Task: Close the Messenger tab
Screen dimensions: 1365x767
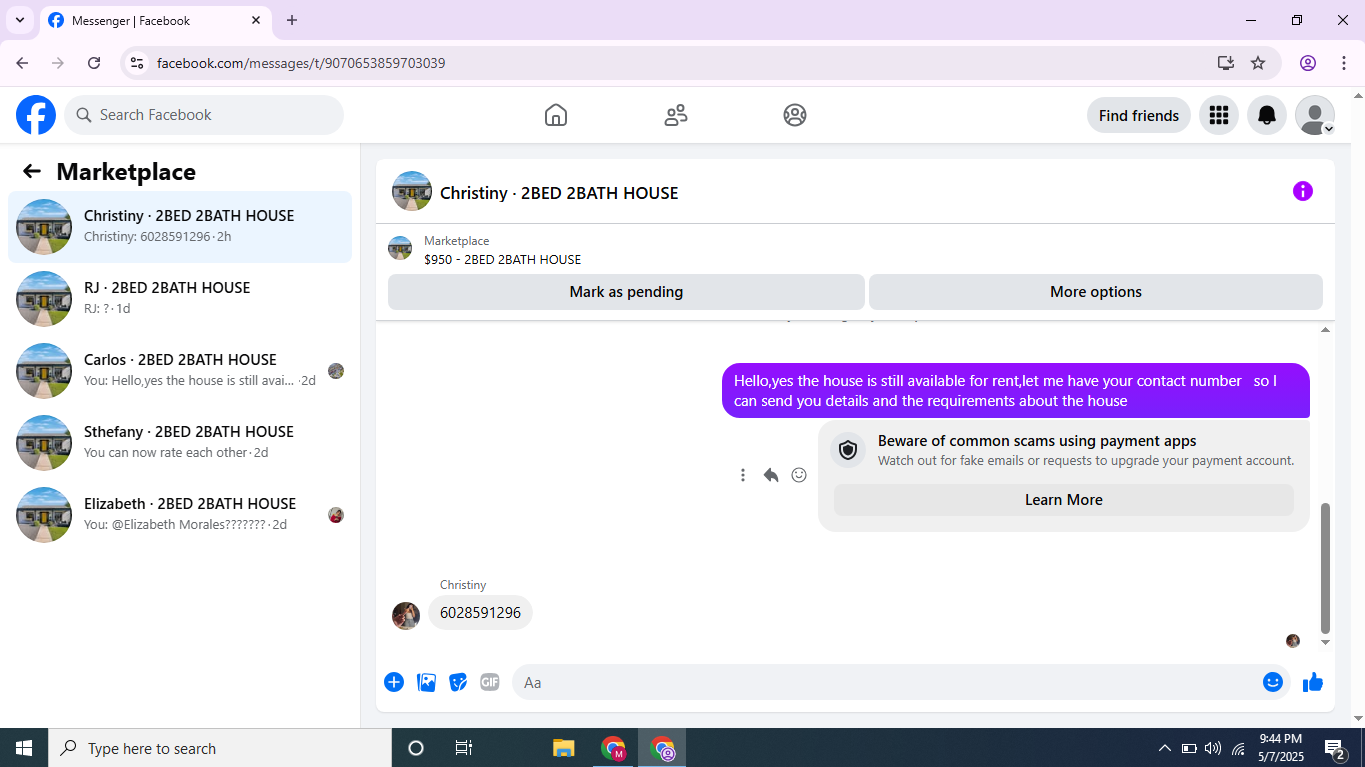Action: pos(256,20)
